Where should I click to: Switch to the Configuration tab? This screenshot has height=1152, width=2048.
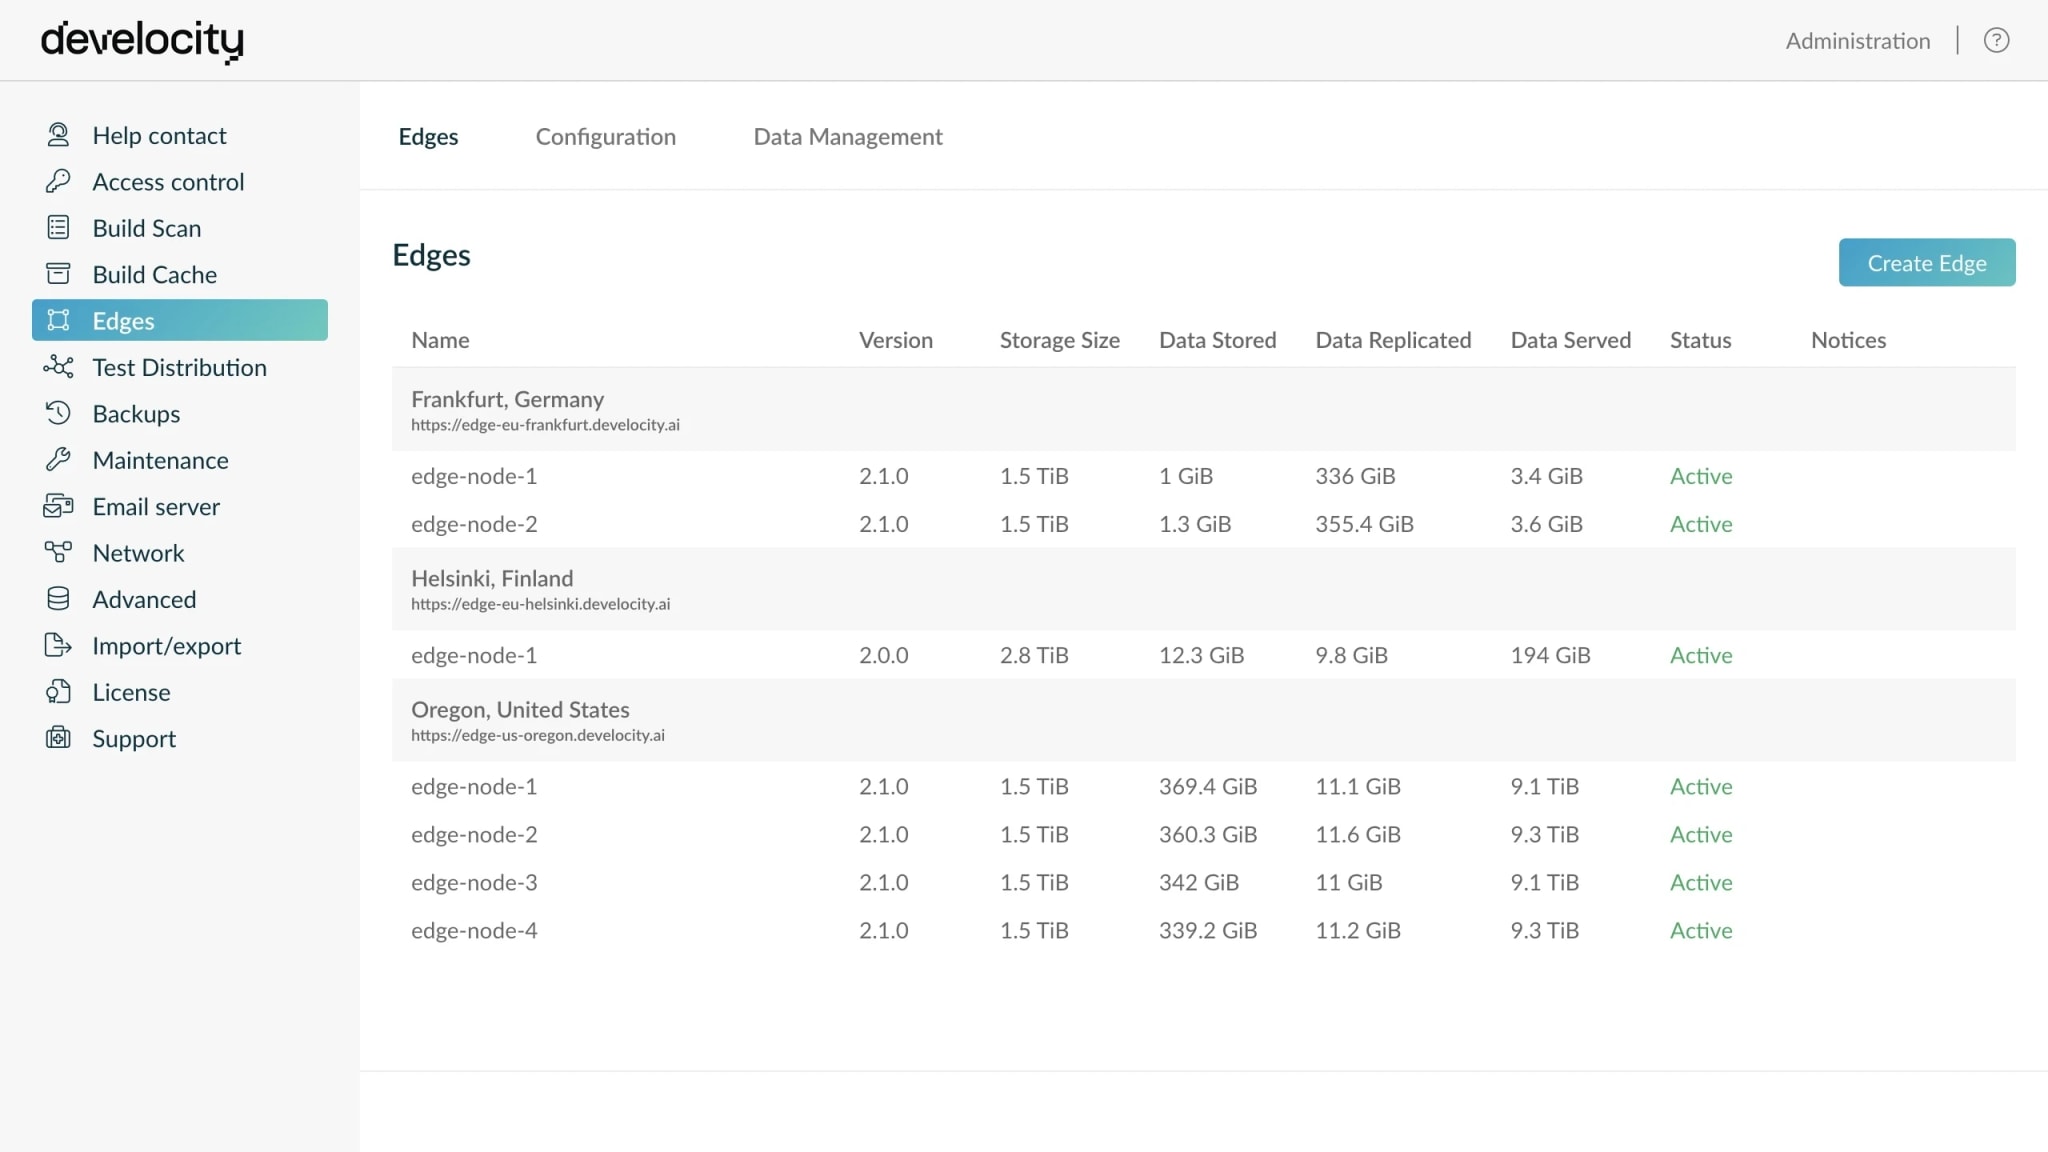pos(606,137)
